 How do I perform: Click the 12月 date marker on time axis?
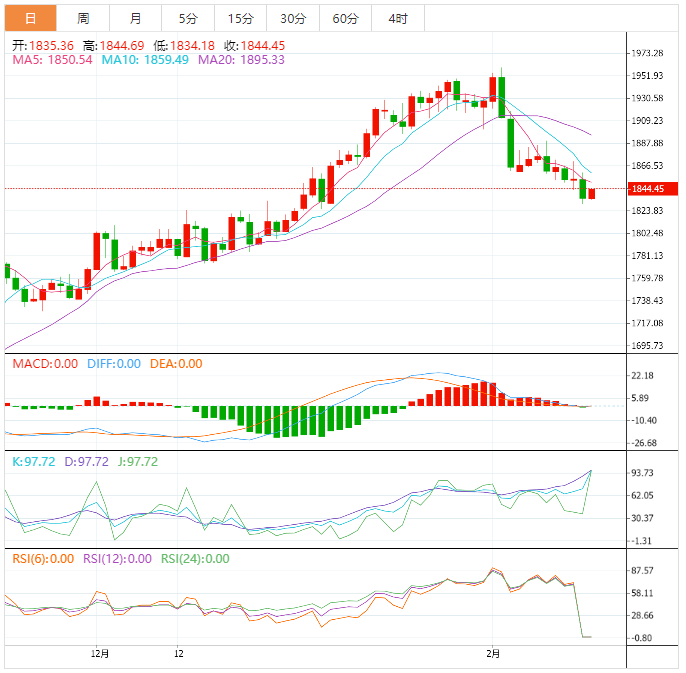point(99,653)
